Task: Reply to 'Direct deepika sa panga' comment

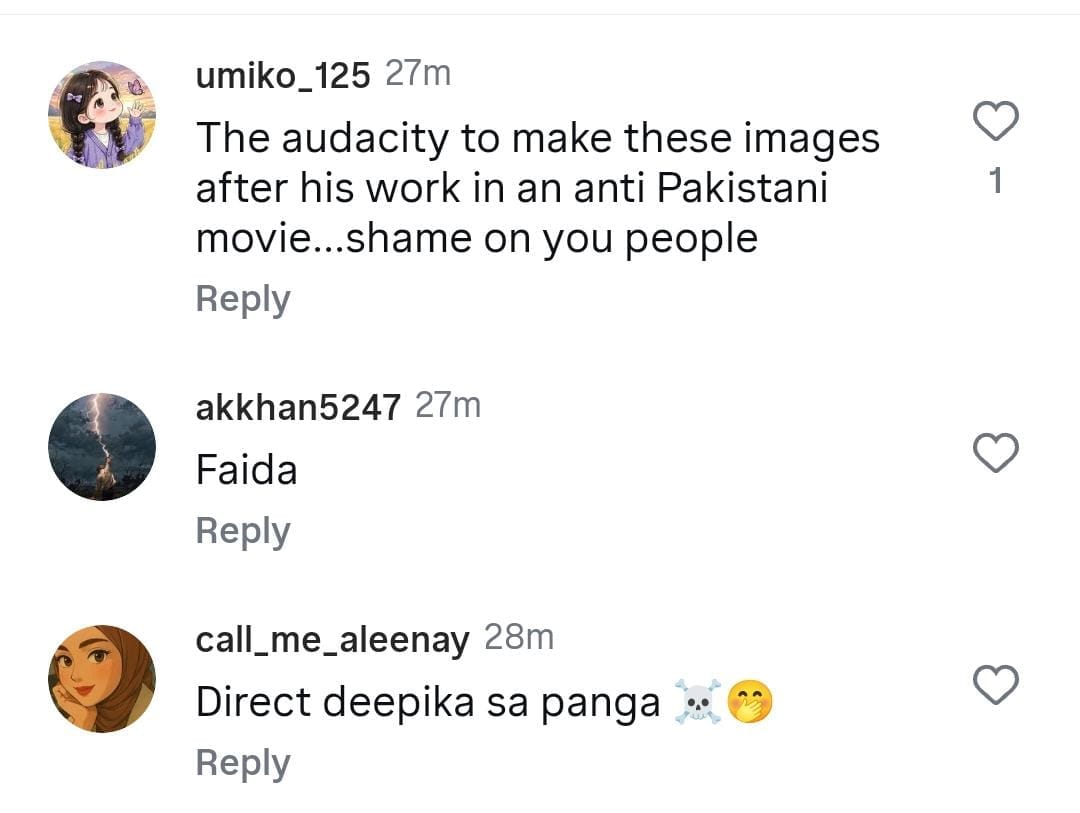Action: 243,764
